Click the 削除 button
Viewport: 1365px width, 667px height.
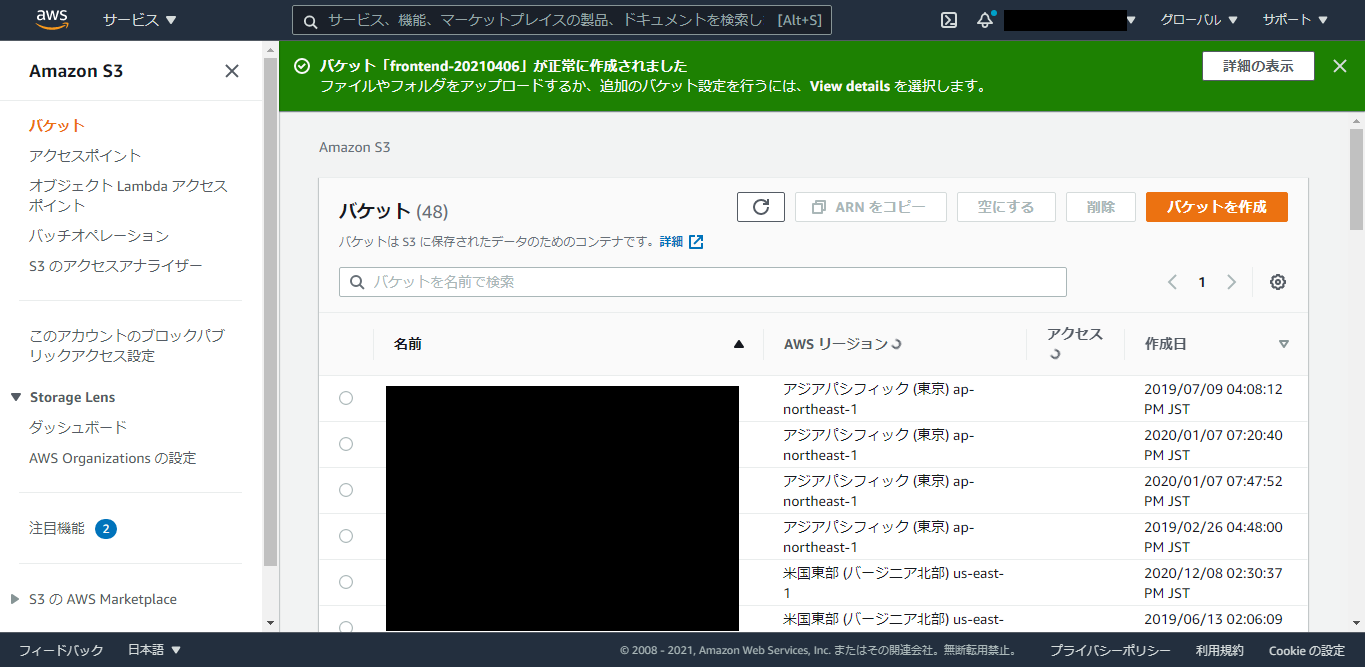pos(1101,207)
